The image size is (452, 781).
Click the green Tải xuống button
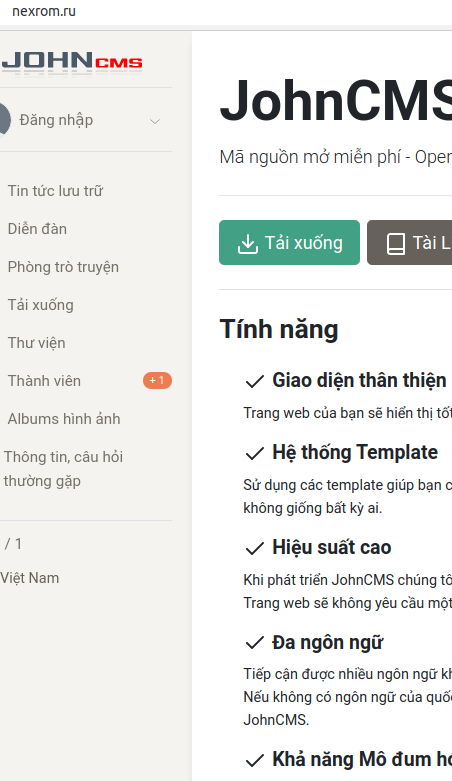pyautogui.click(x=289, y=243)
